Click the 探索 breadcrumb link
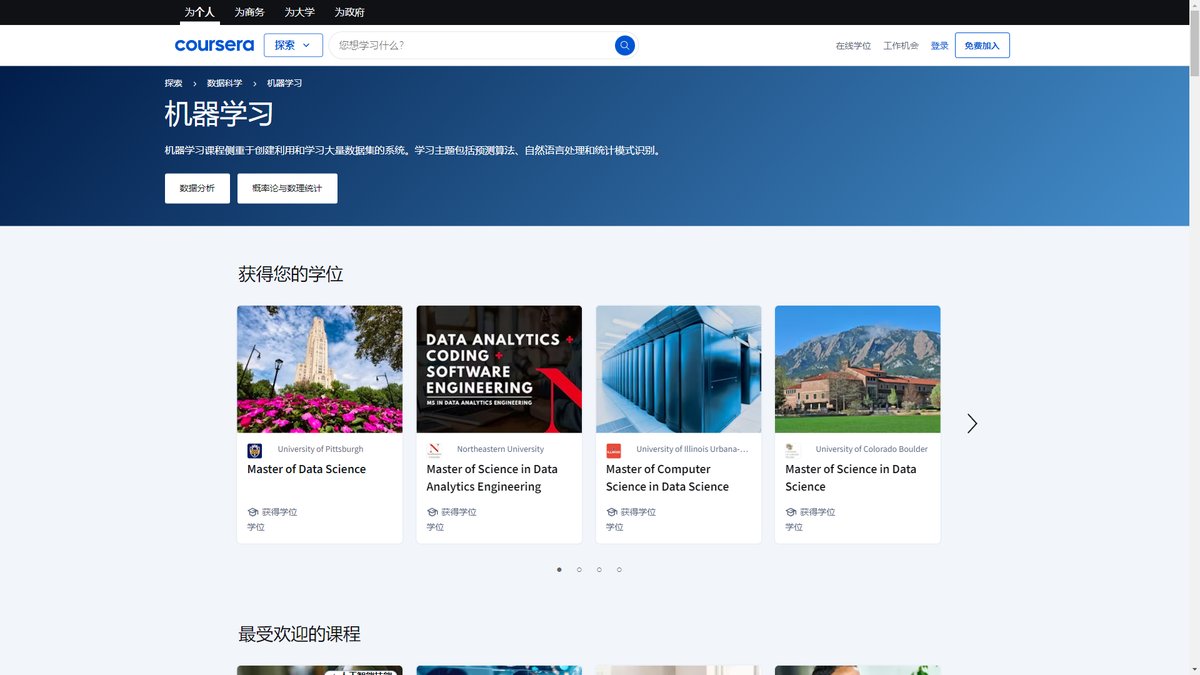The image size is (1200, 675). 174,83
